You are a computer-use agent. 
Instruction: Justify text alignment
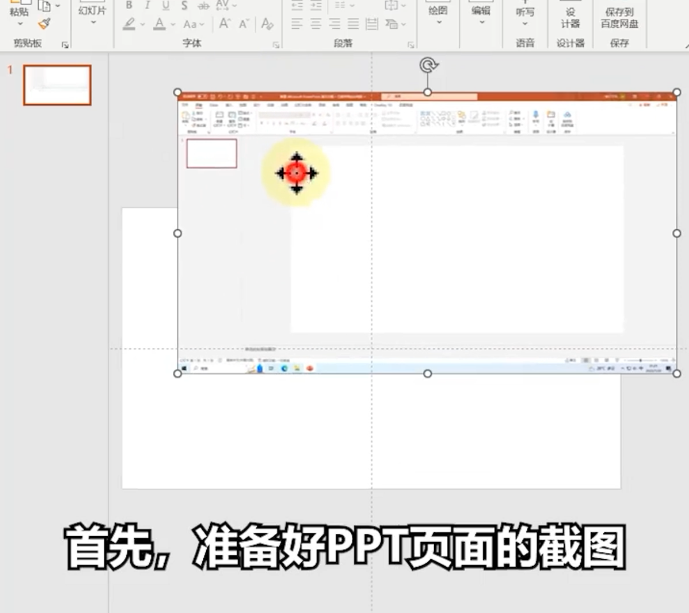[353, 24]
